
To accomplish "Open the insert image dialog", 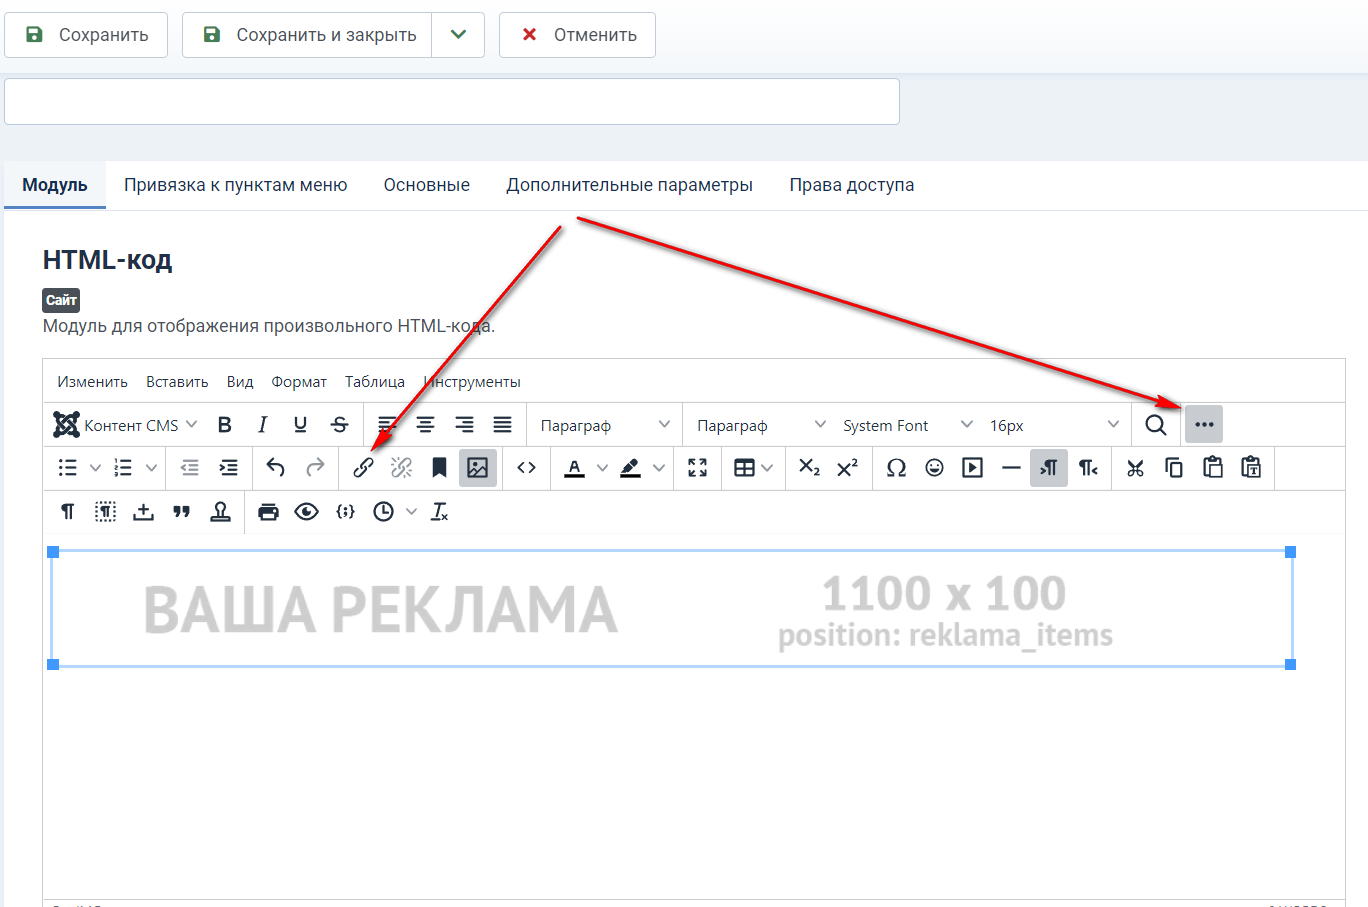I will 478,468.
